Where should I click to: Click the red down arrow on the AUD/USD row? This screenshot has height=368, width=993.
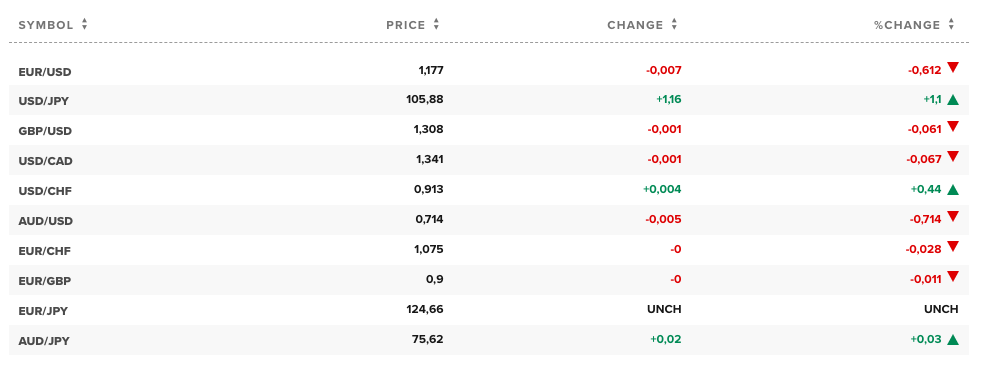tap(953, 217)
